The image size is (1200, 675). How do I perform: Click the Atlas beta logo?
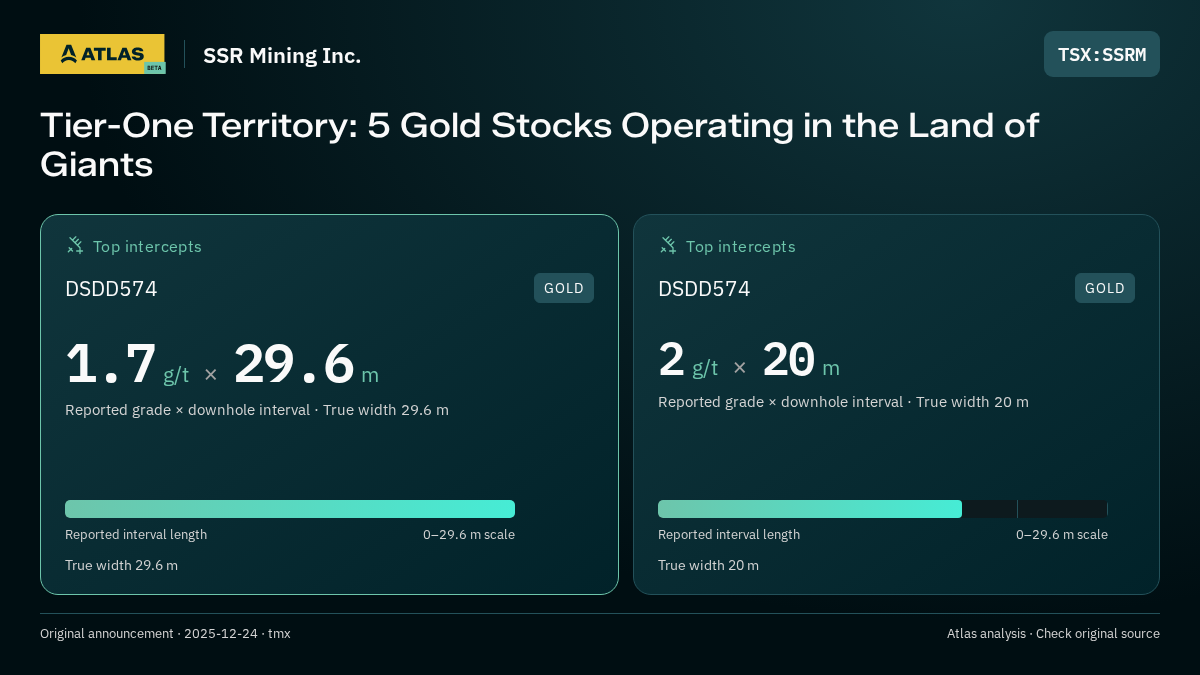tap(102, 54)
